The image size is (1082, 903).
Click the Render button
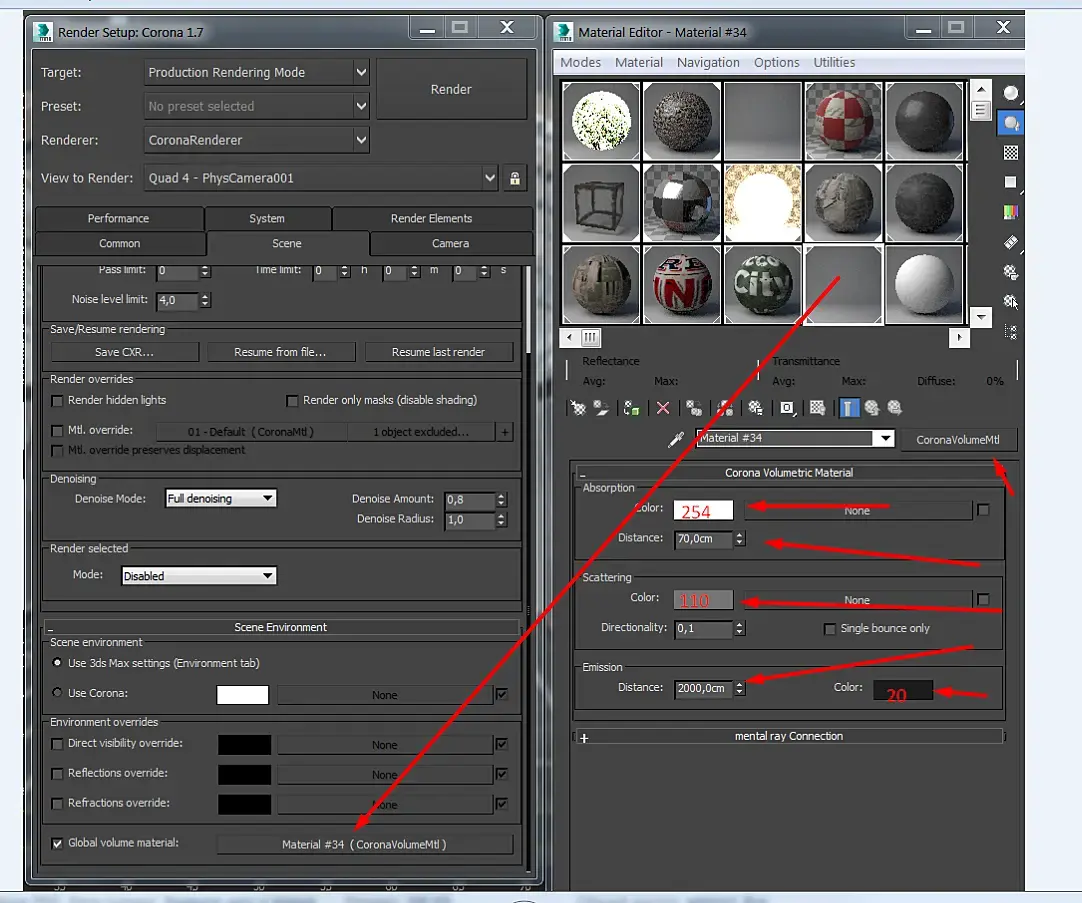tap(451, 89)
